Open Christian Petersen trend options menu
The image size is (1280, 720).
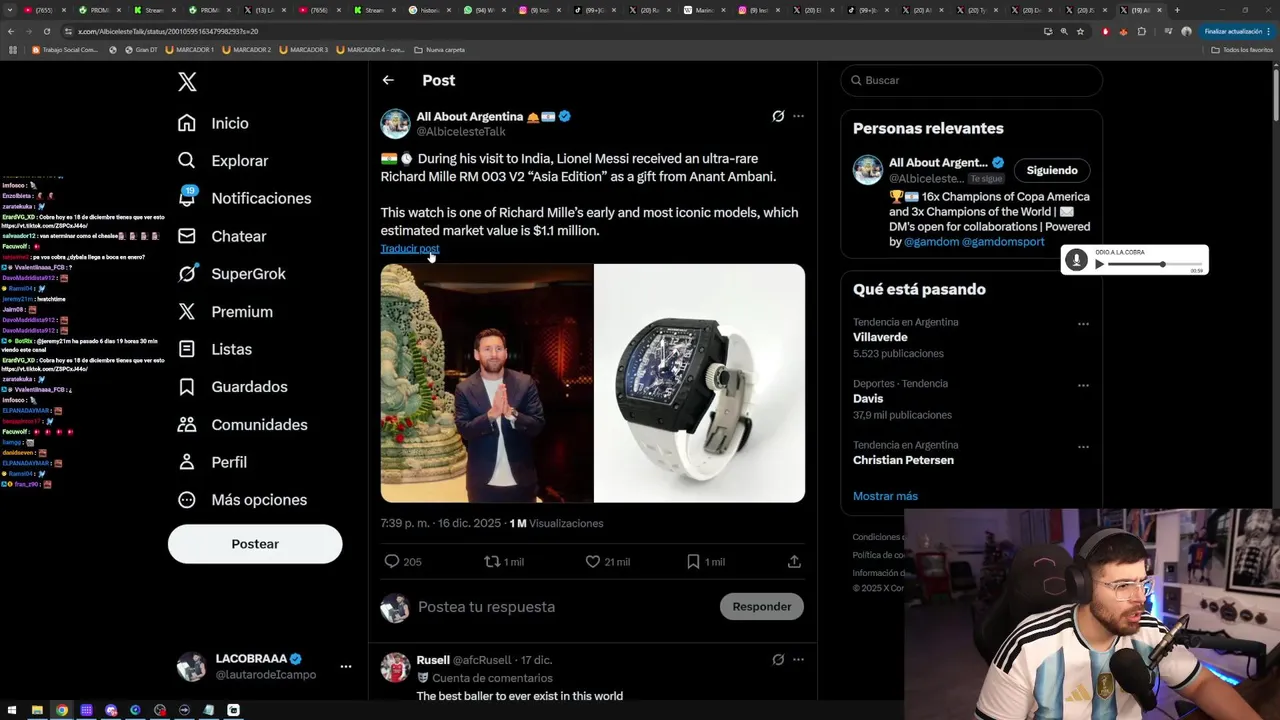1083,447
